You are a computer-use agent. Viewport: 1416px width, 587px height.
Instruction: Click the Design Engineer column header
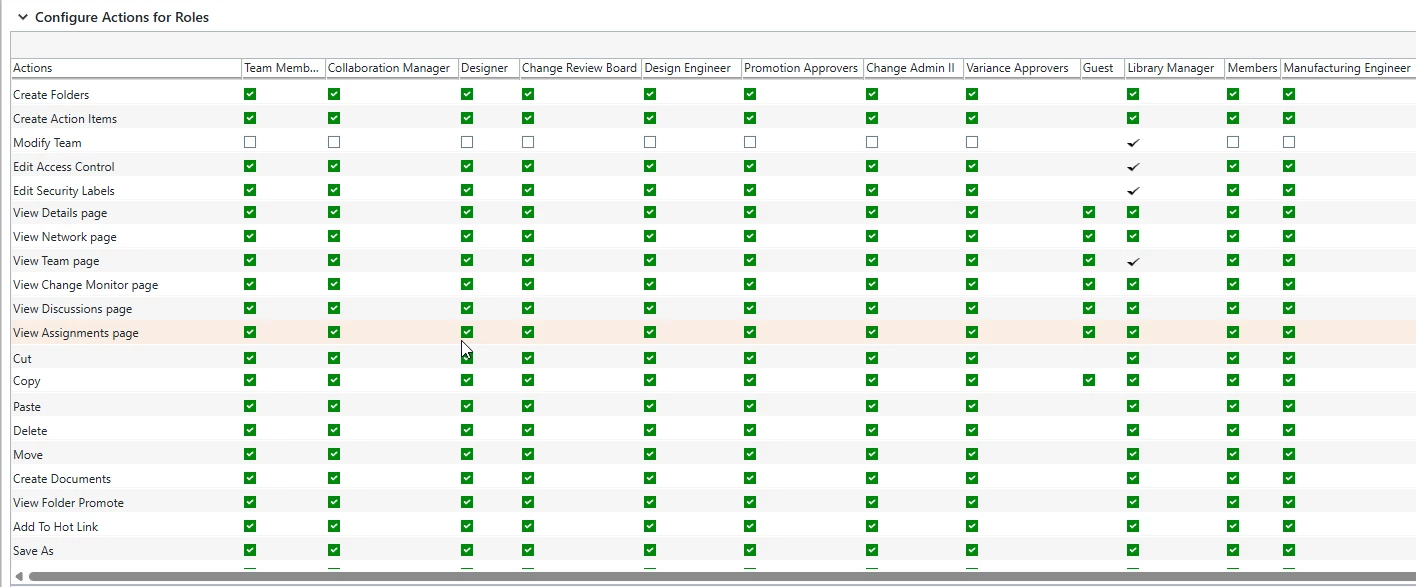692,68
